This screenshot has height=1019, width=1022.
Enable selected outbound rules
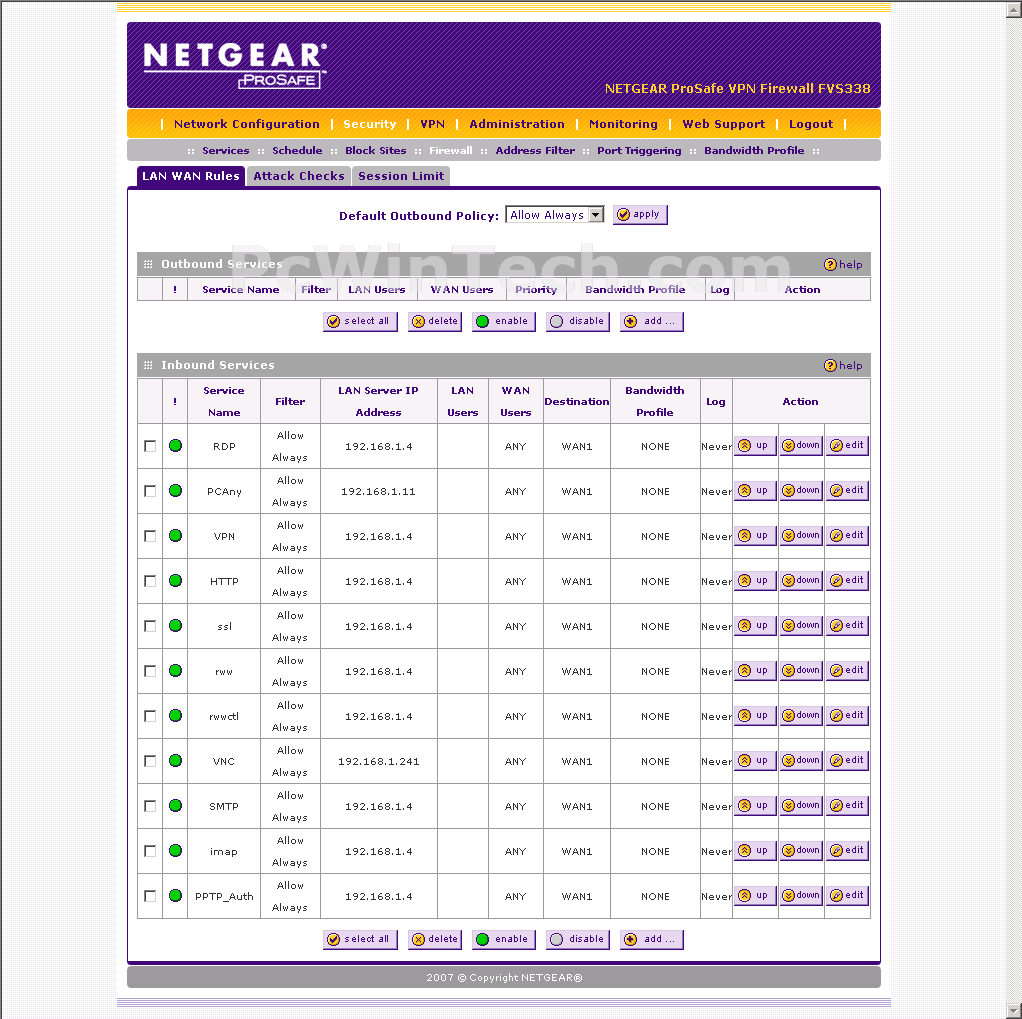coord(503,321)
